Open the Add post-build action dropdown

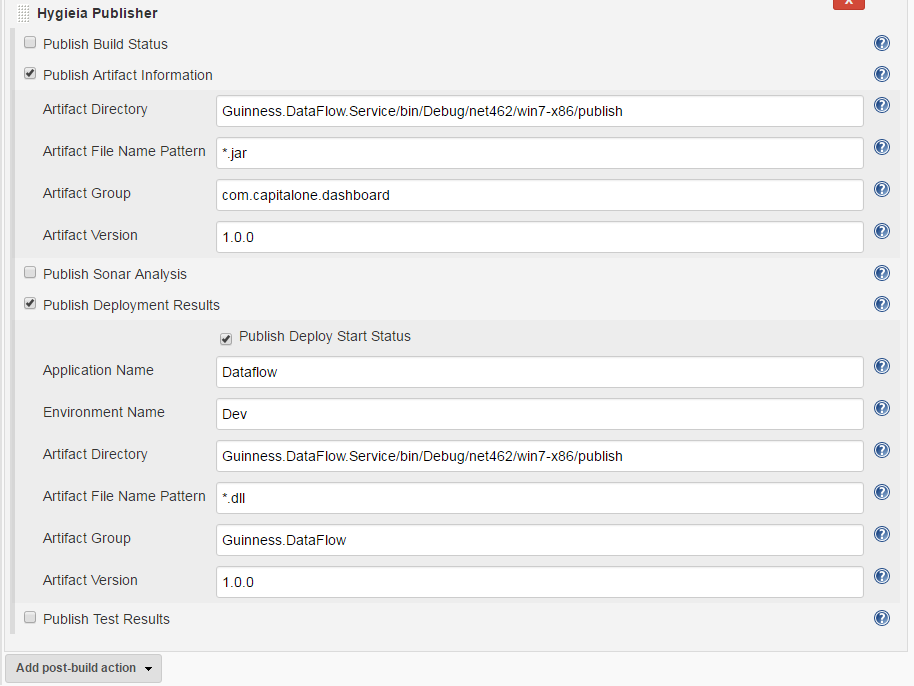83,668
